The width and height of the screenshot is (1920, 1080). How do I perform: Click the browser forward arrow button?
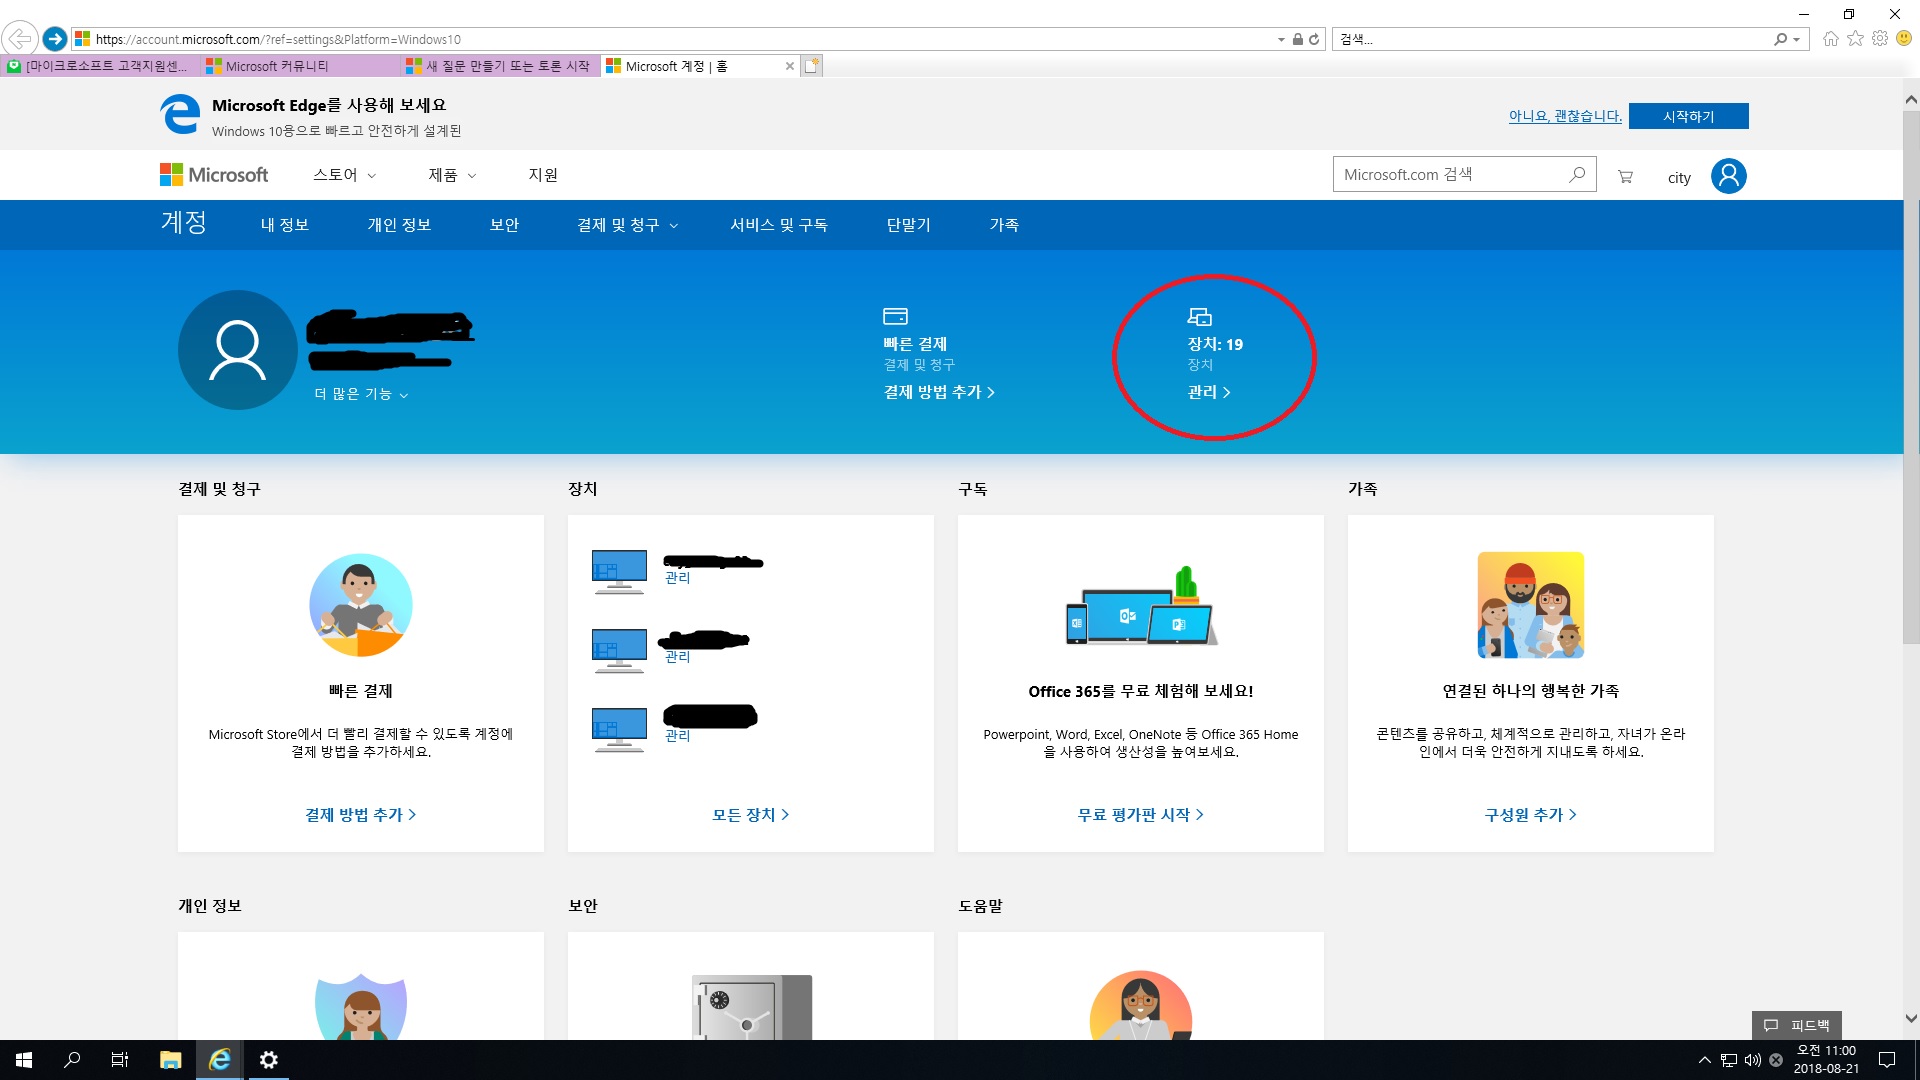(55, 39)
